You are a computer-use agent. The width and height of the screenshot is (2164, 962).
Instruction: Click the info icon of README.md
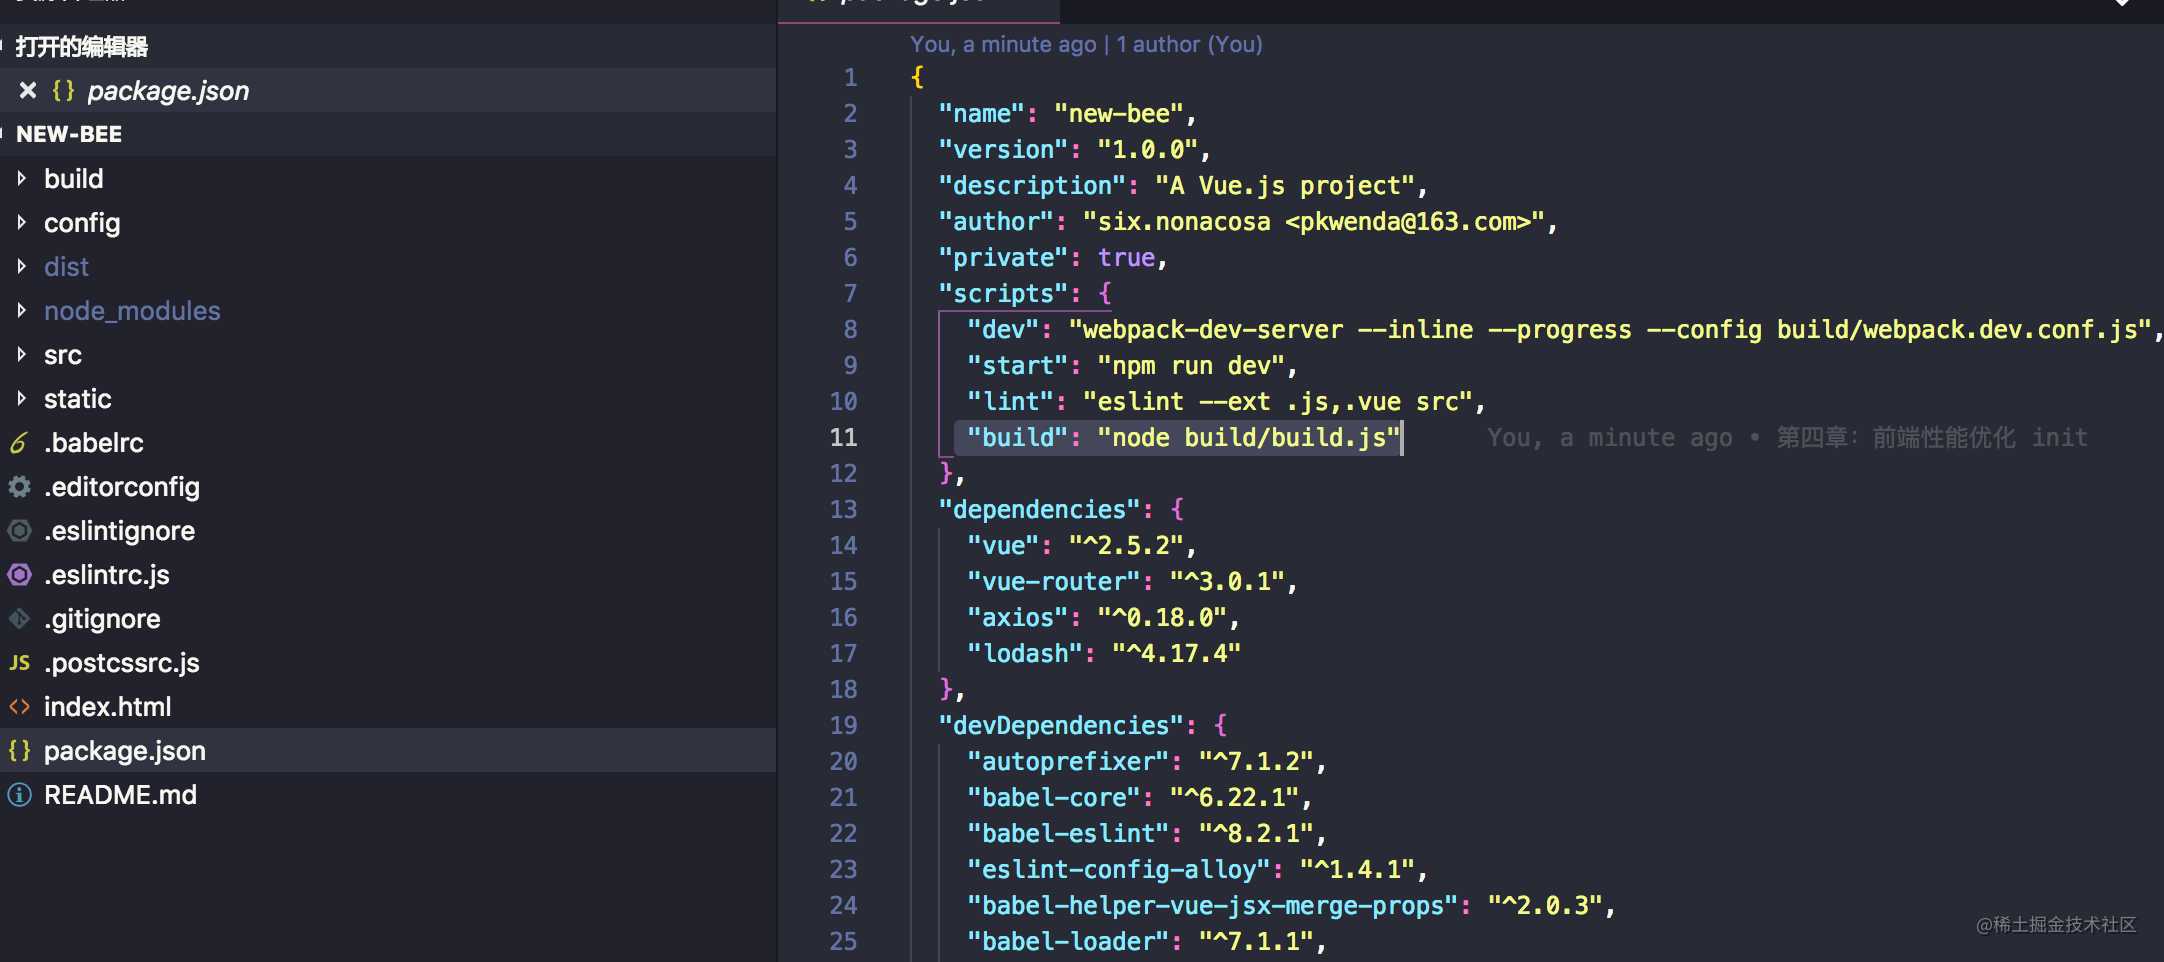(19, 794)
